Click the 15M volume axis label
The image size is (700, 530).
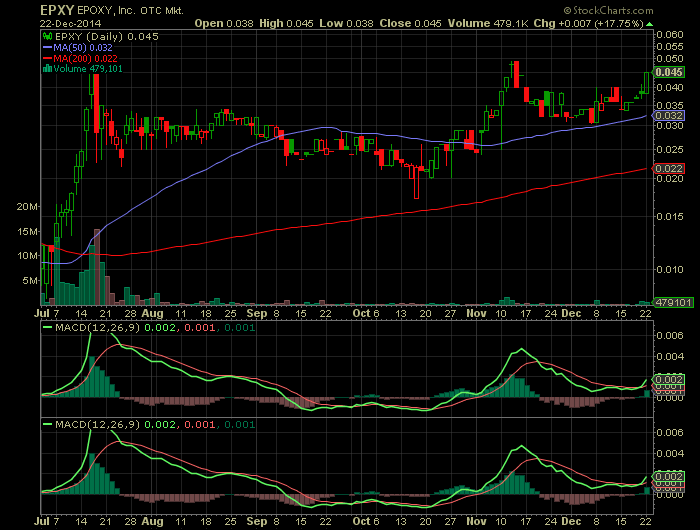pyautogui.click(x=27, y=231)
